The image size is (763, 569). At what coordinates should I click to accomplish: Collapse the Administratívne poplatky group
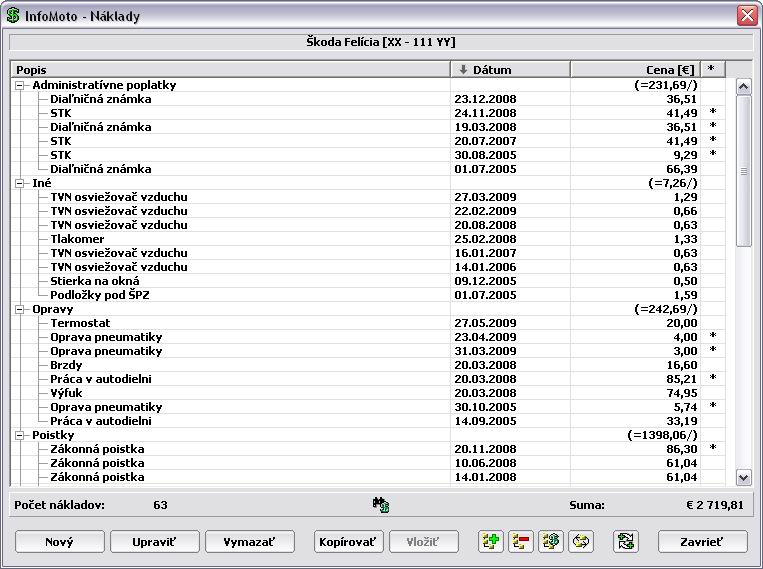click(x=19, y=86)
